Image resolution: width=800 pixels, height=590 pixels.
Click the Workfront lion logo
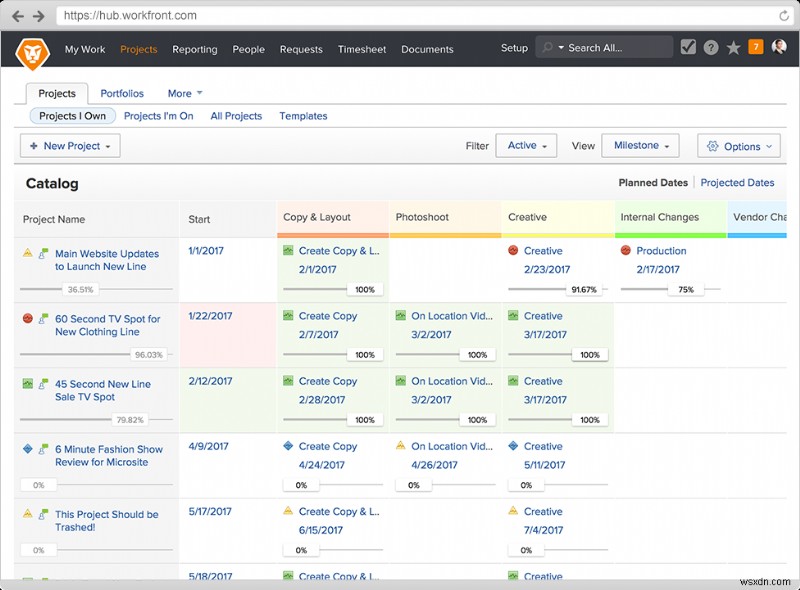click(33, 50)
